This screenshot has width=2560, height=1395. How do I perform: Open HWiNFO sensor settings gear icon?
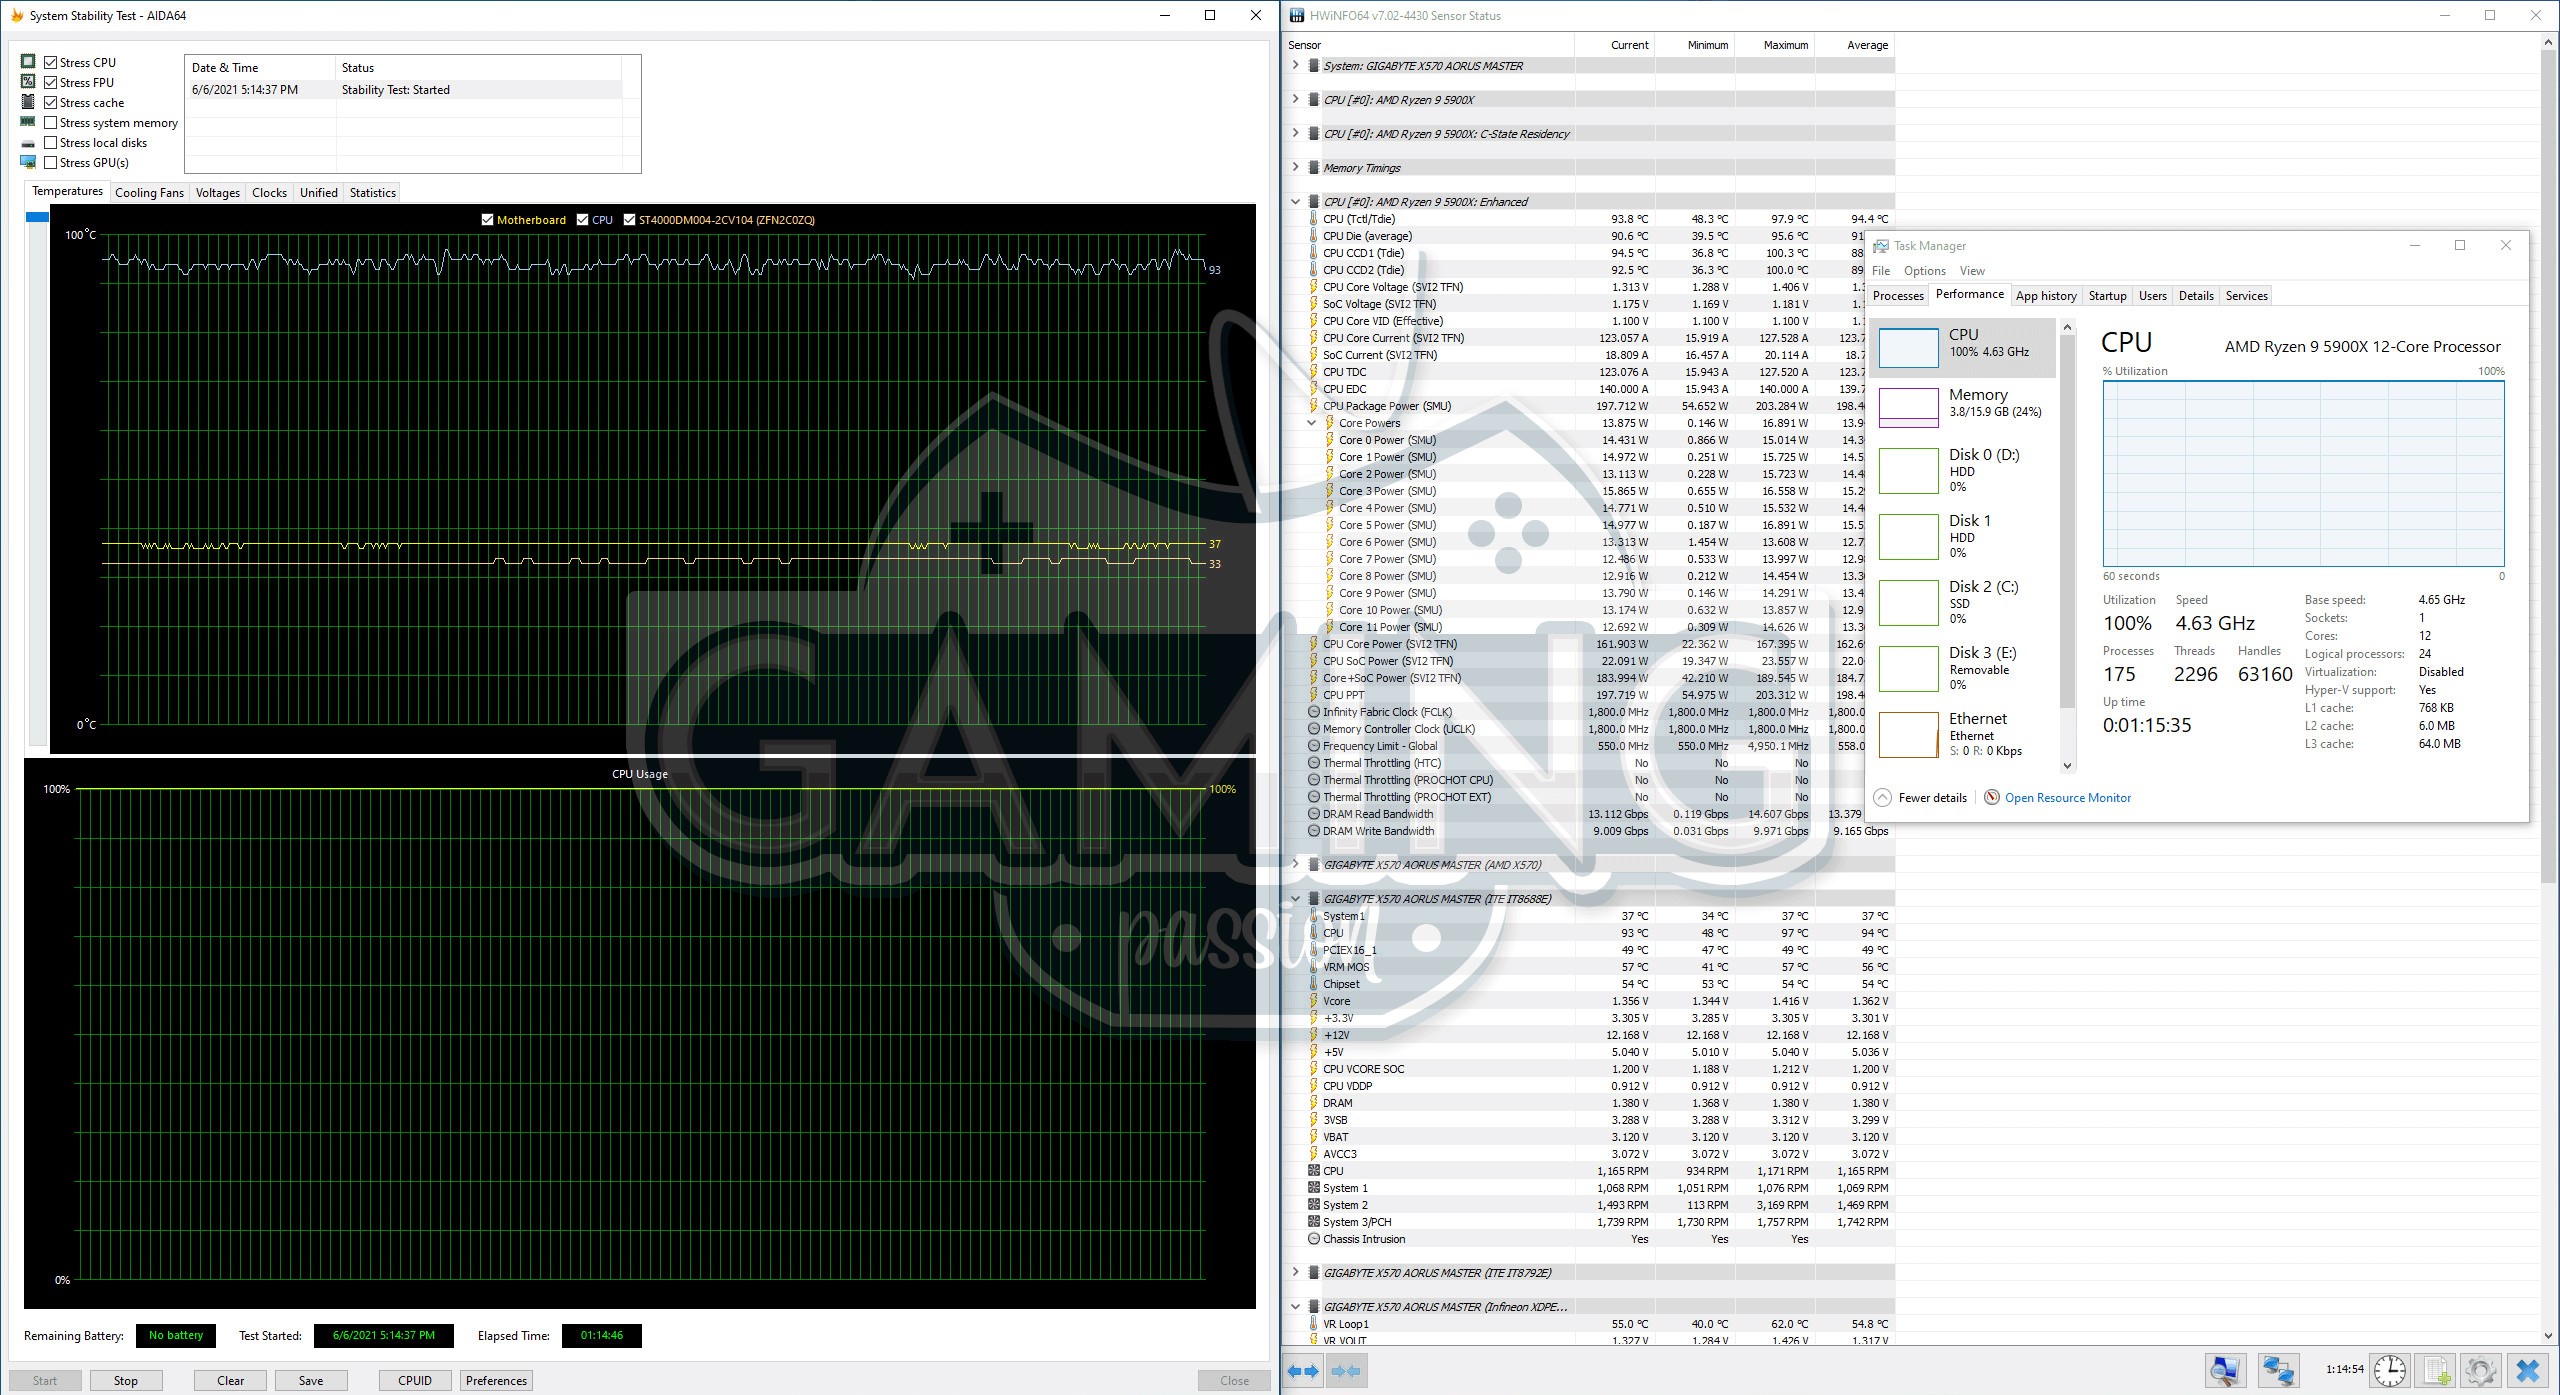pyautogui.click(x=2480, y=1370)
